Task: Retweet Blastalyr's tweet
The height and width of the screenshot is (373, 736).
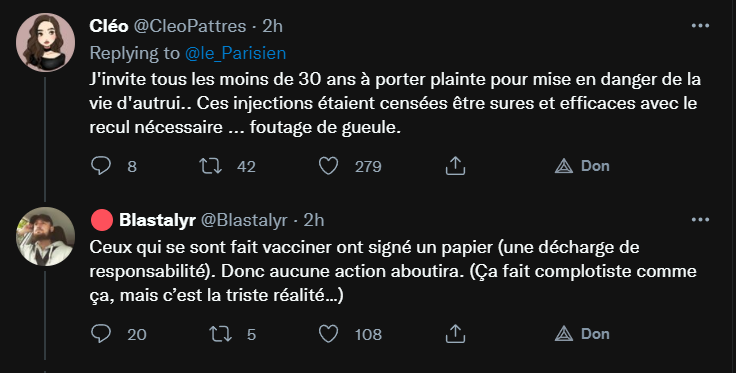Action: [220, 334]
